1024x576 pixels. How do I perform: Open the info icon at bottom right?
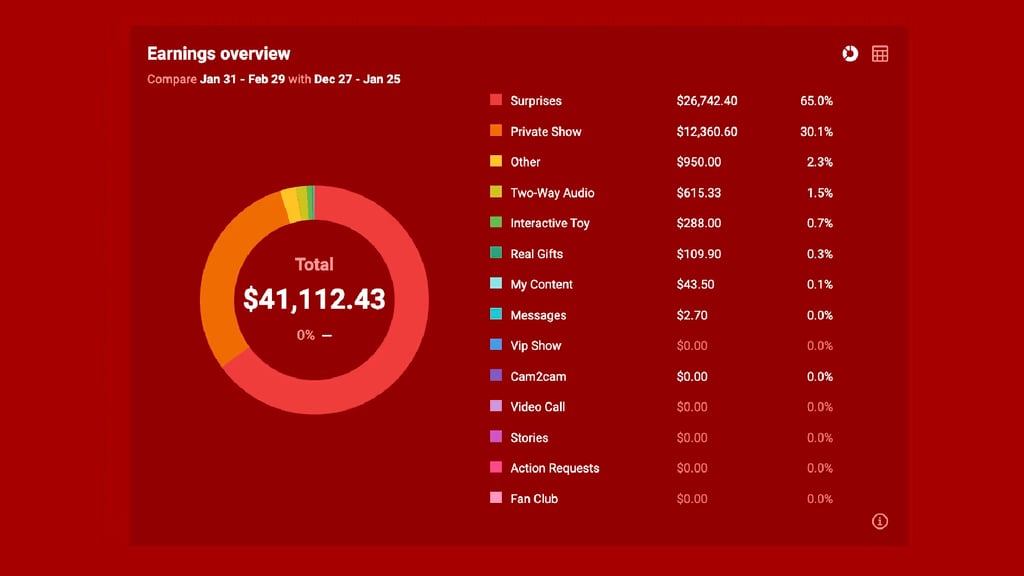880,521
